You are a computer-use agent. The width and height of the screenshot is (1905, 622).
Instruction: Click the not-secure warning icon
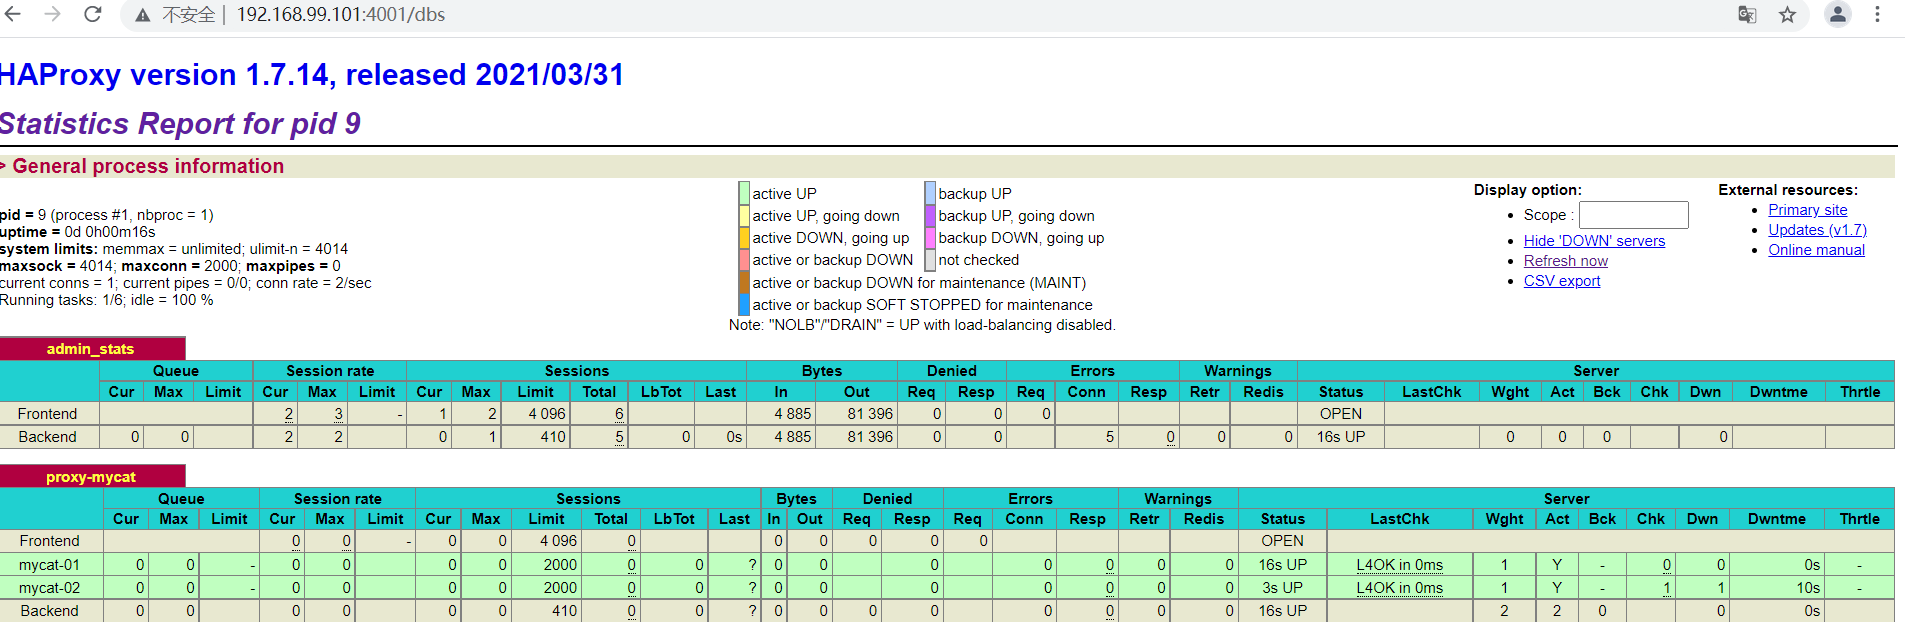143,15
